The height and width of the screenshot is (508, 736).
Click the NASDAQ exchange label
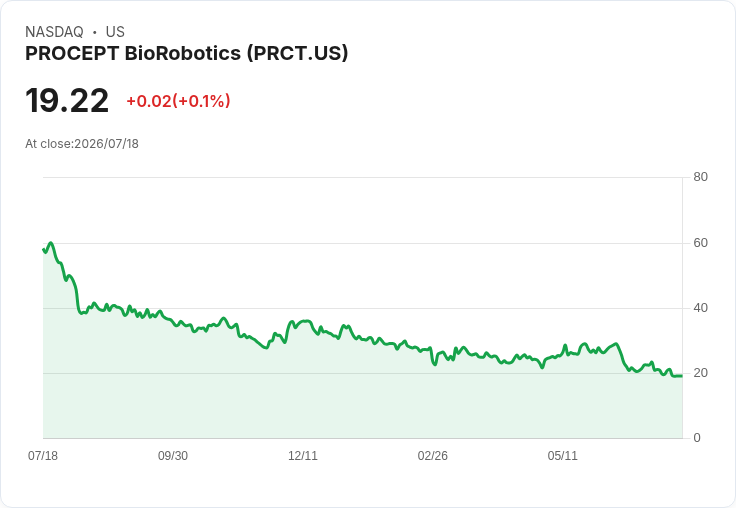click(54, 32)
